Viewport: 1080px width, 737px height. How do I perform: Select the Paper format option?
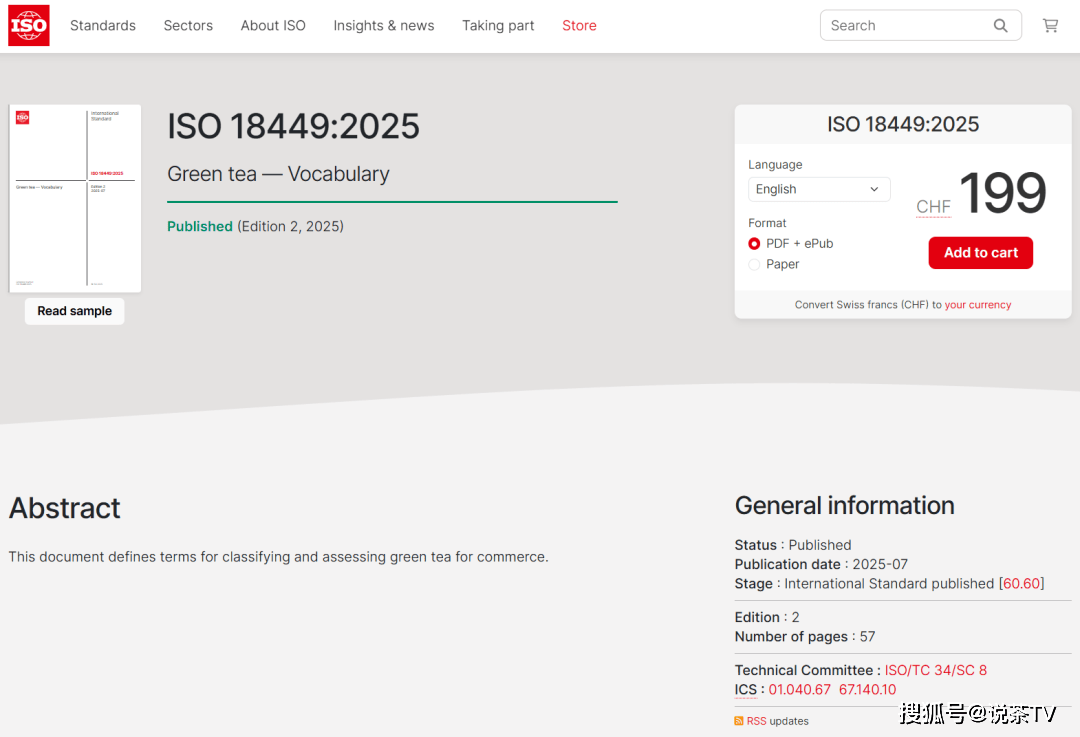pyautogui.click(x=754, y=265)
